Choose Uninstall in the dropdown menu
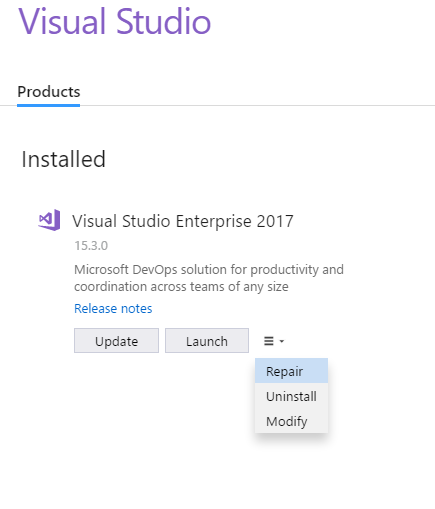This screenshot has height=509, width=435. coord(291,396)
